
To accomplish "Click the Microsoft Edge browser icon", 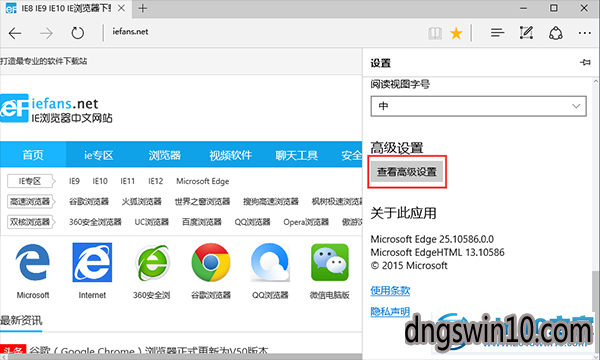I will (x=33, y=263).
